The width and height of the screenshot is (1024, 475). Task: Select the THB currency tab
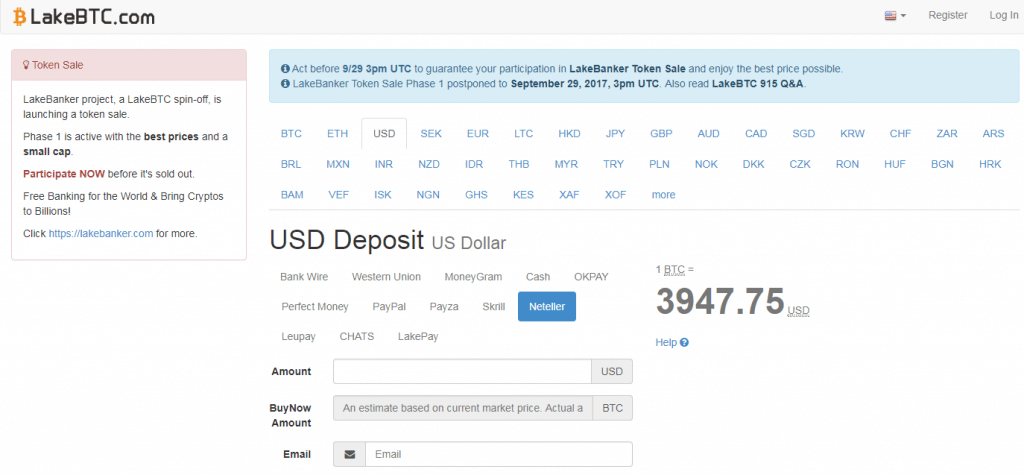(x=519, y=164)
